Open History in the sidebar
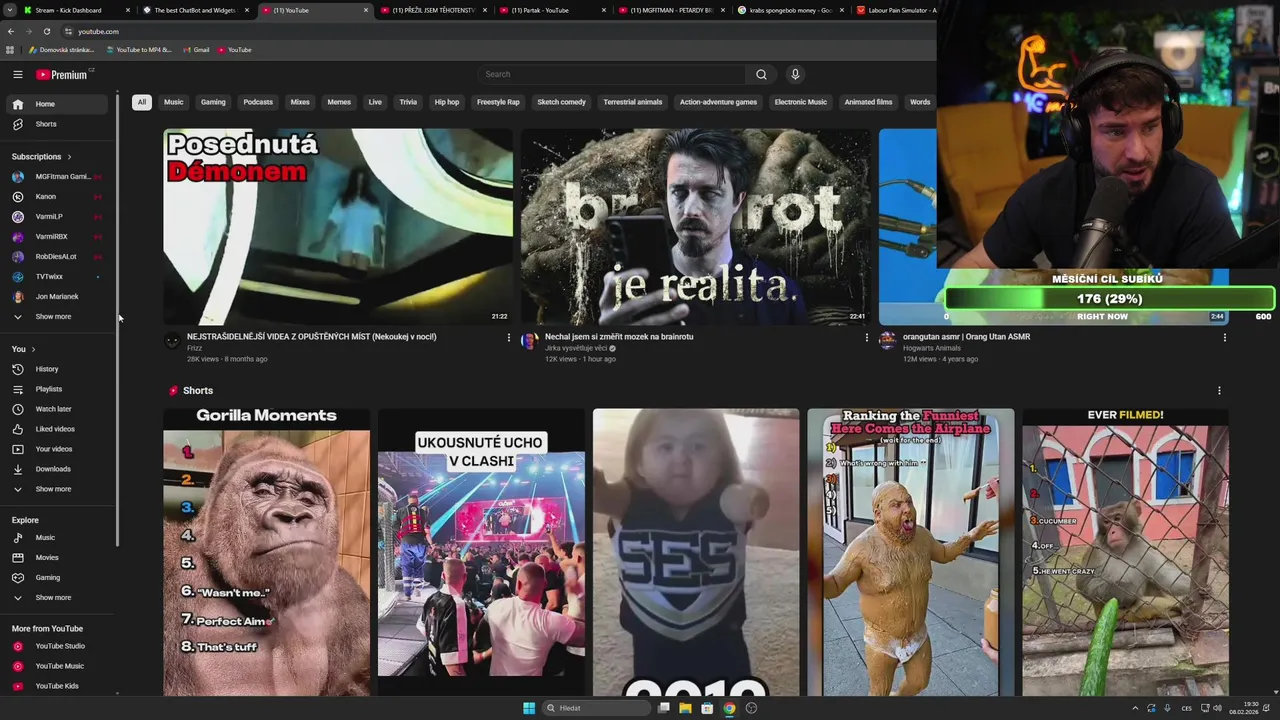This screenshot has height=720, width=1280. (x=56, y=369)
